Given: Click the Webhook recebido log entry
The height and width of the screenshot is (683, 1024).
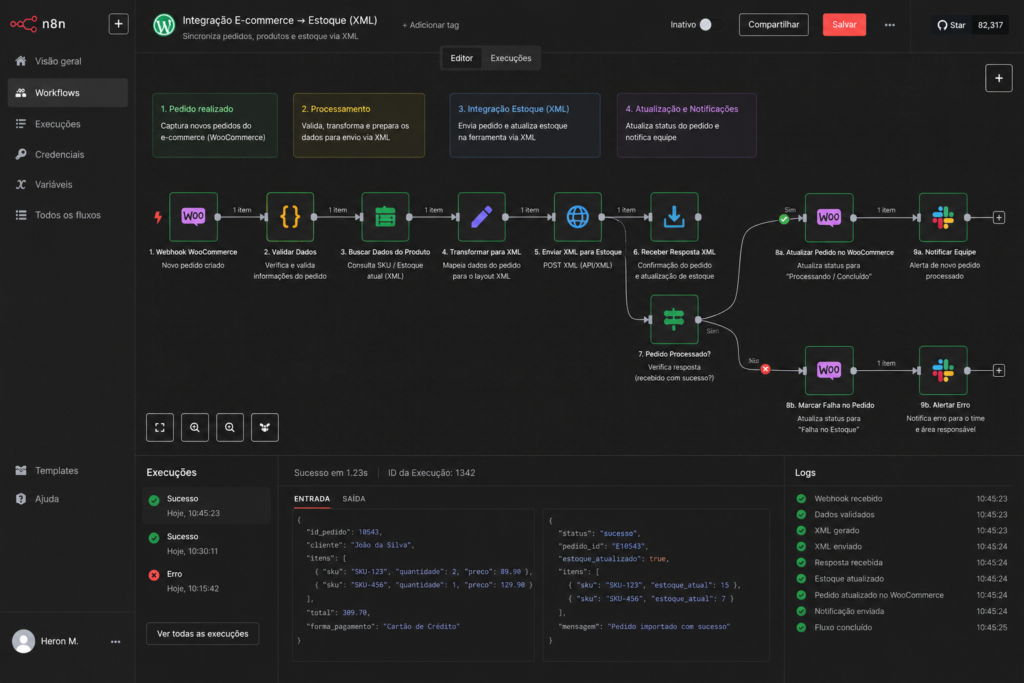Looking at the screenshot, I should (x=901, y=498).
